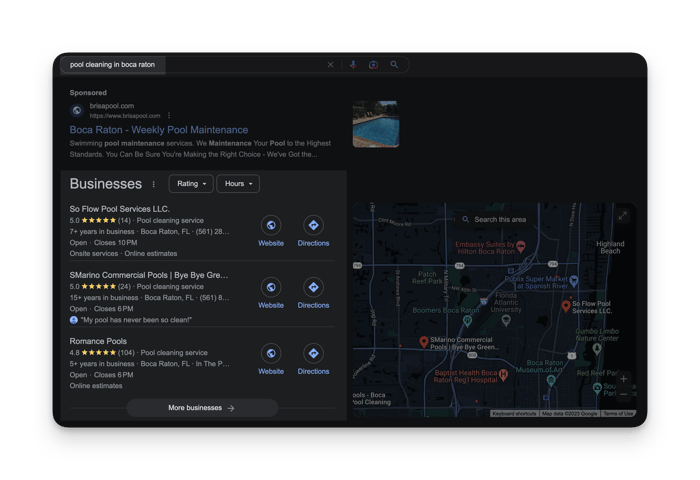Screen dimensions: 700x480
Task: Click the brisapool.com globe favicon
Action: pos(77,110)
